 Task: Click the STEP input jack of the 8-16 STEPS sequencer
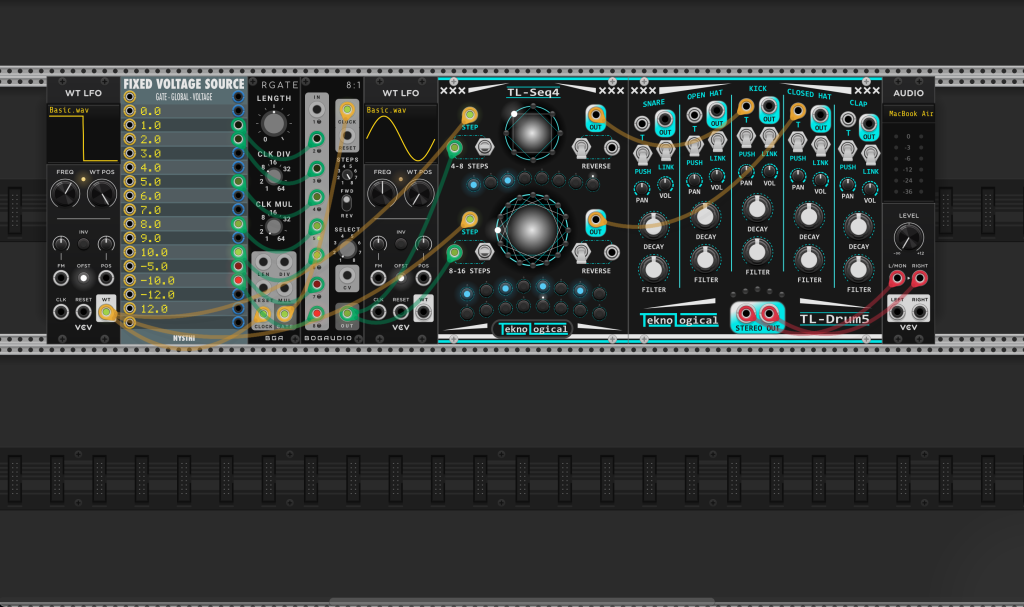coord(470,220)
